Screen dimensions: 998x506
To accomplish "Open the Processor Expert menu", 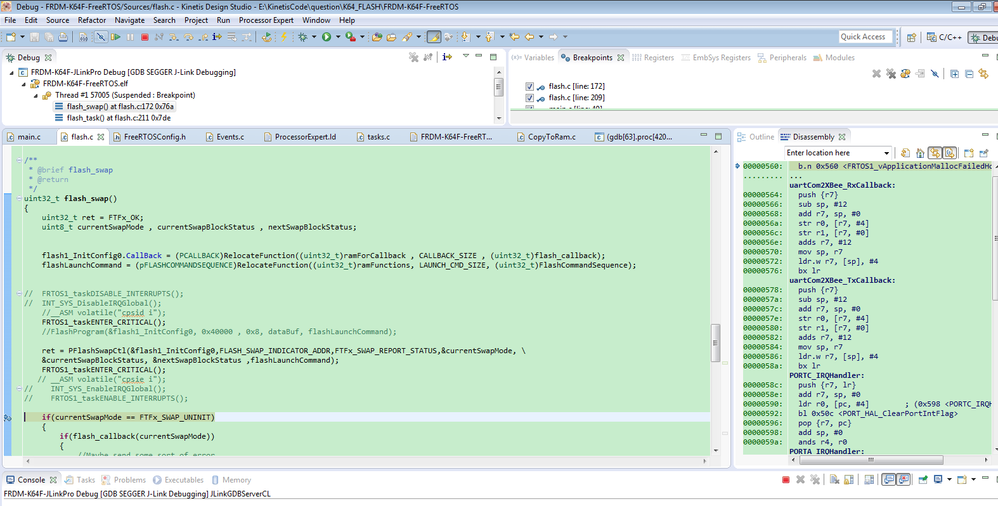I will (x=266, y=20).
